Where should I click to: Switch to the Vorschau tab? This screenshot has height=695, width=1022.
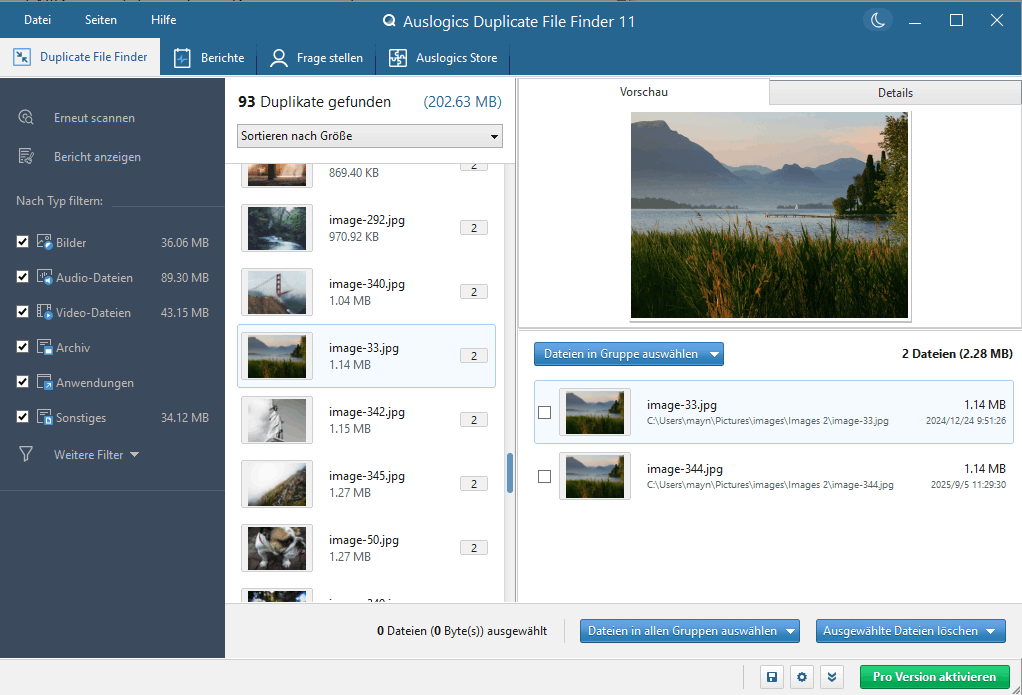pos(644,92)
